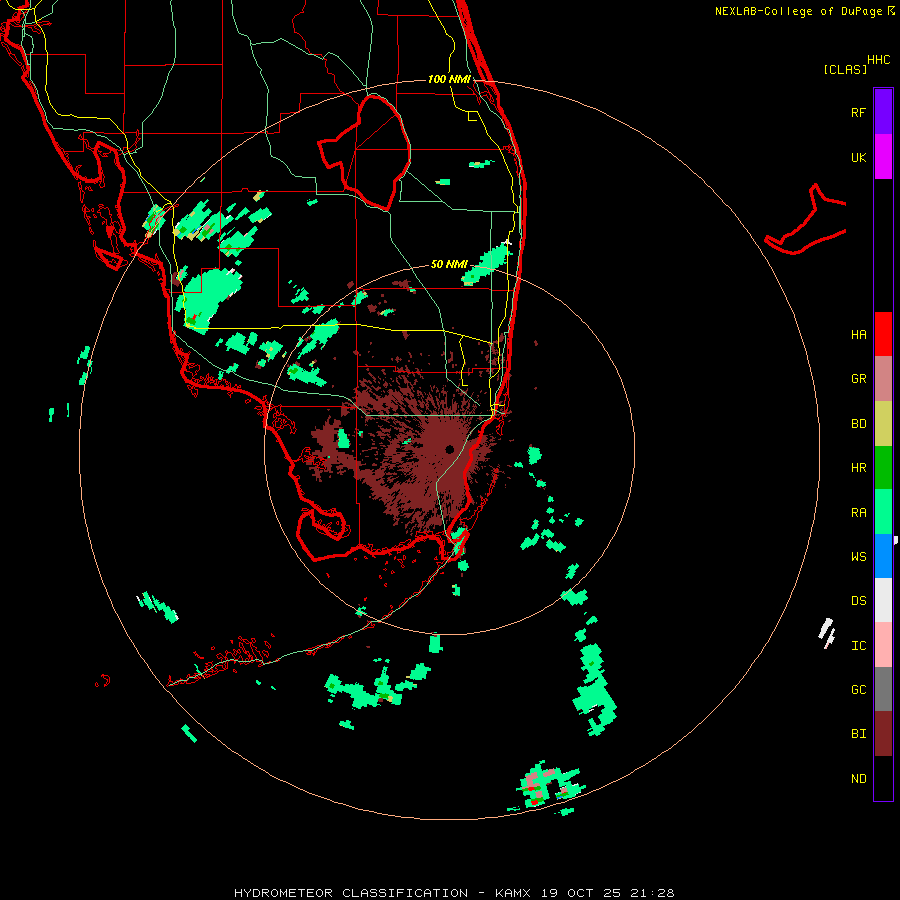Viewport: 900px width, 900px height.
Task: Click the brown BI legend swatch
Action: pyautogui.click(x=883, y=734)
